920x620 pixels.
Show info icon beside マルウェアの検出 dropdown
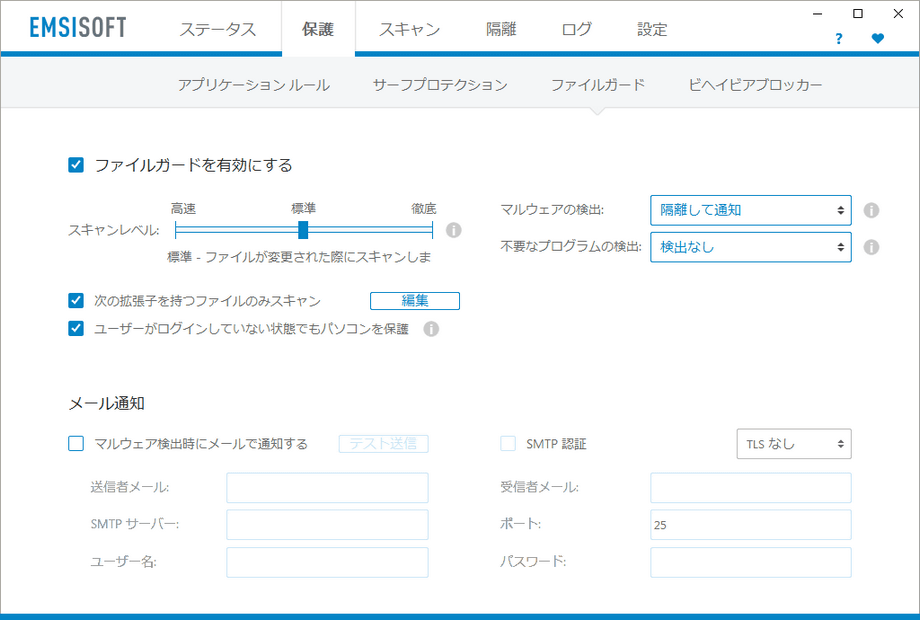click(x=871, y=210)
